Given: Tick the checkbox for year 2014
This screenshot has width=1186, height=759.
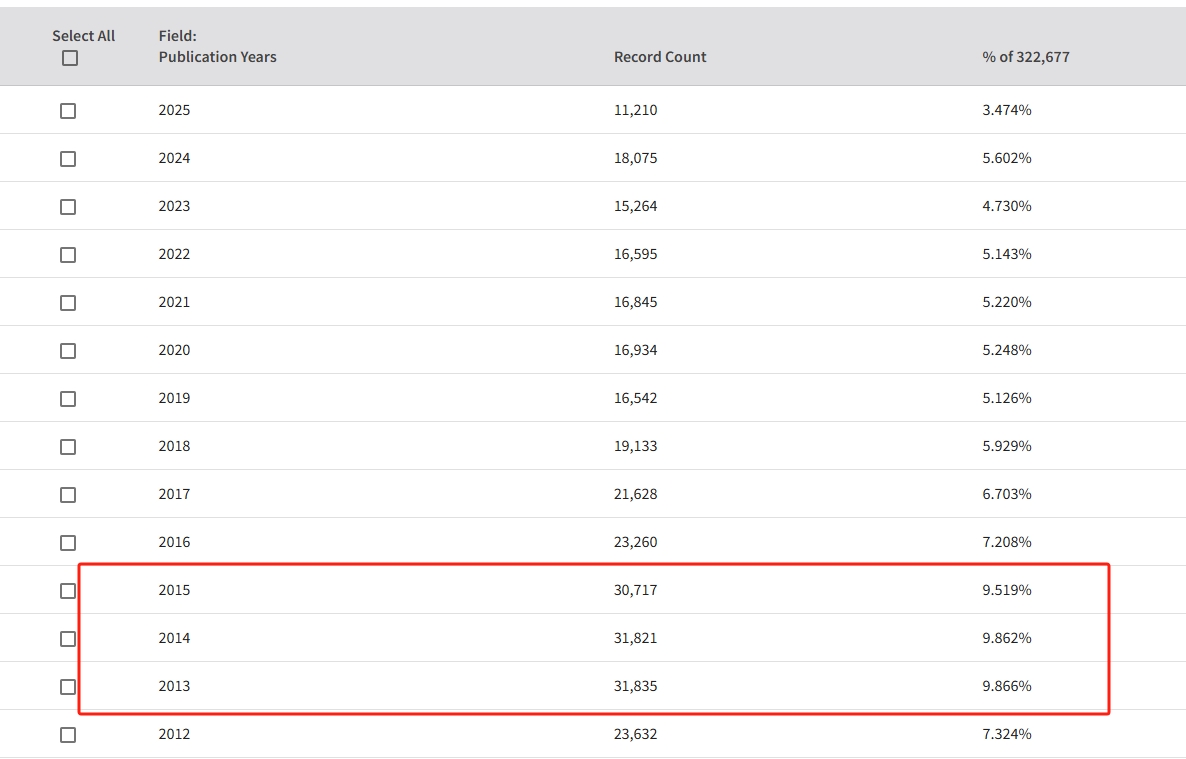Looking at the screenshot, I should point(68,639).
